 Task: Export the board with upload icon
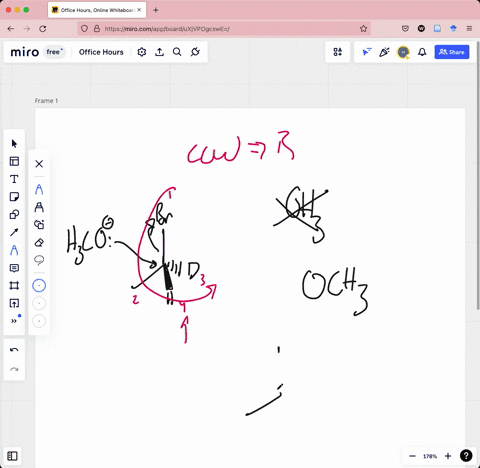click(x=160, y=52)
